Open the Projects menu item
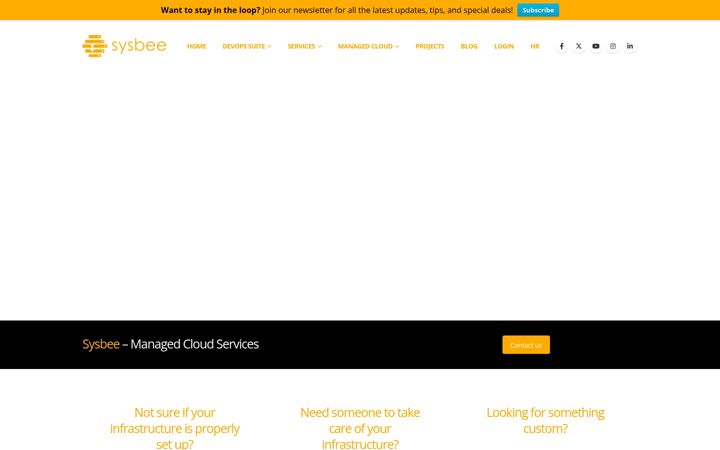 [x=430, y=46]
